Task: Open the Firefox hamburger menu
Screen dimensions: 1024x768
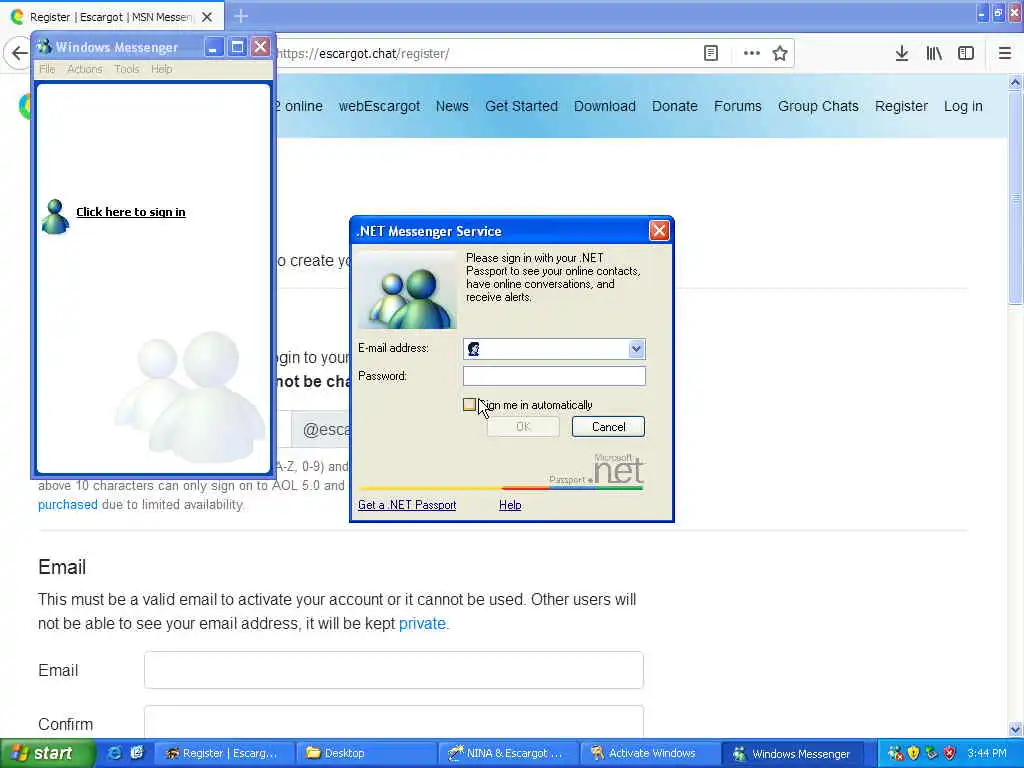Action: coord(1005,54)
